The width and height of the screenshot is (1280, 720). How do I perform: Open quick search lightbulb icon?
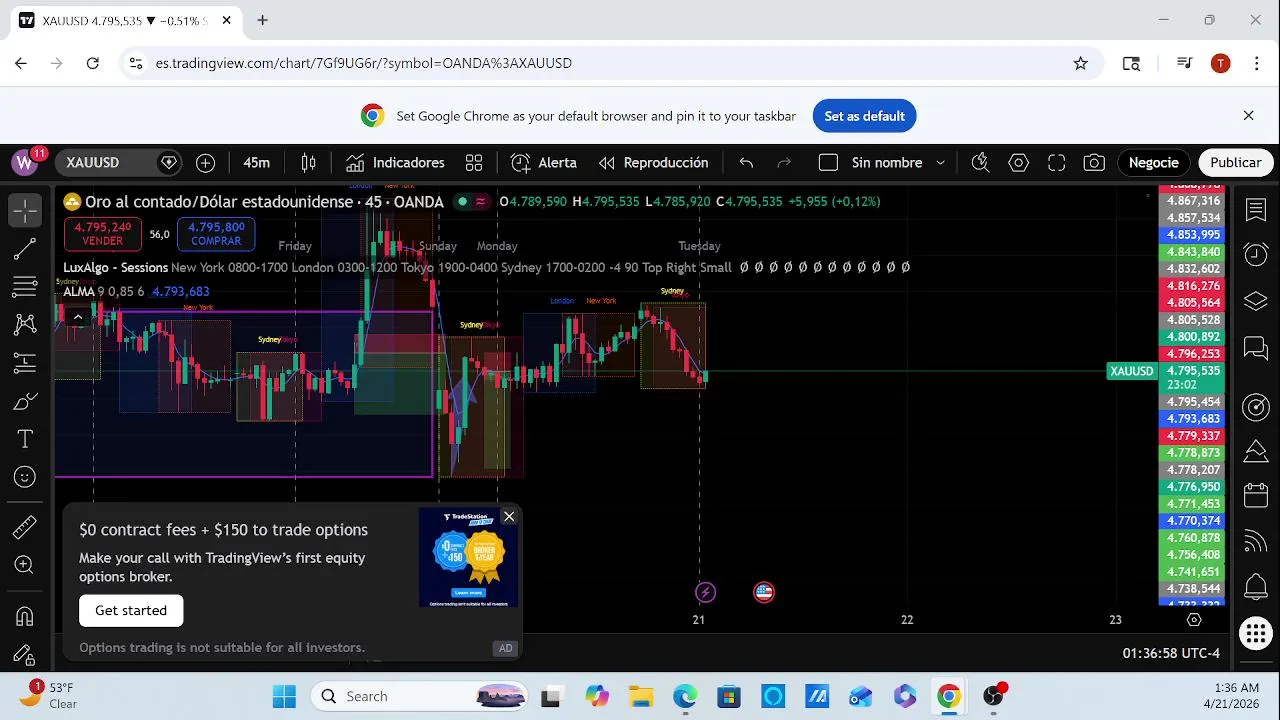click(980, 162)
